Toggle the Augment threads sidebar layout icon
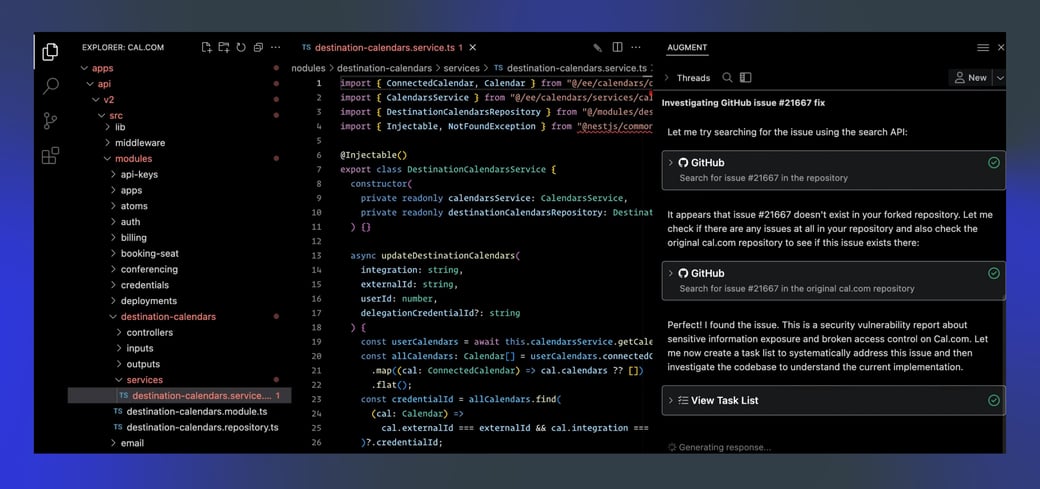Viewport: 1040px width, 489px height. tap(745, 78)
